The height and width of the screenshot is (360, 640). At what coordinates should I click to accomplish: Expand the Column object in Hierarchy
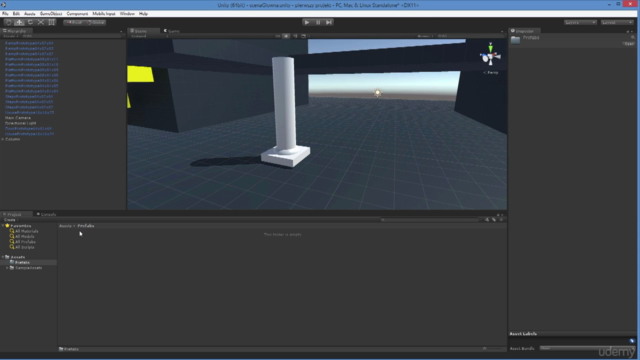tap(3, 139)
